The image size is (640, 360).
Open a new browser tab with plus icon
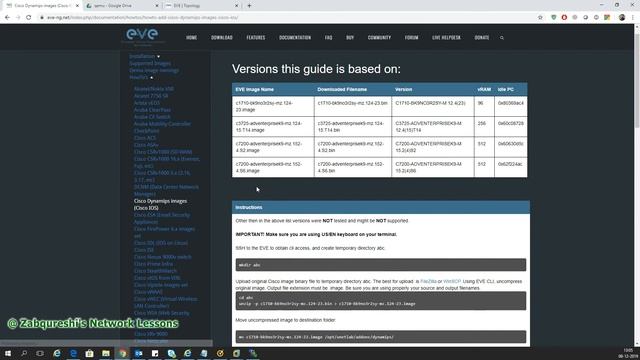[x=249, y=6]
